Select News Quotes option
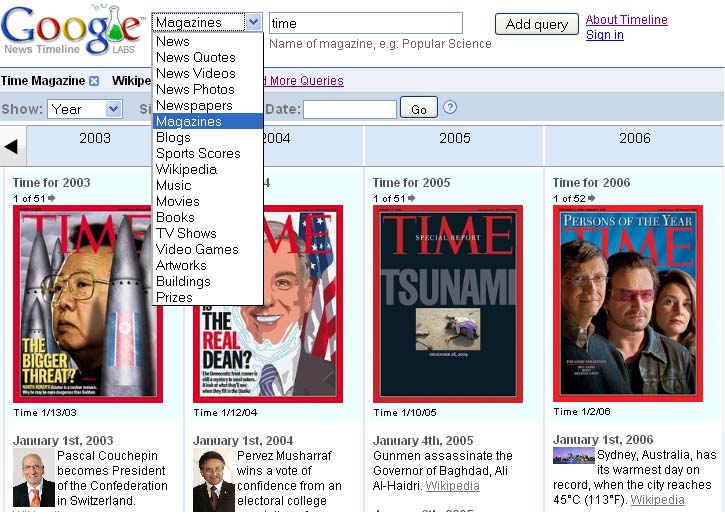This screenshot has width=725, height=514. [x=208, y=57]
